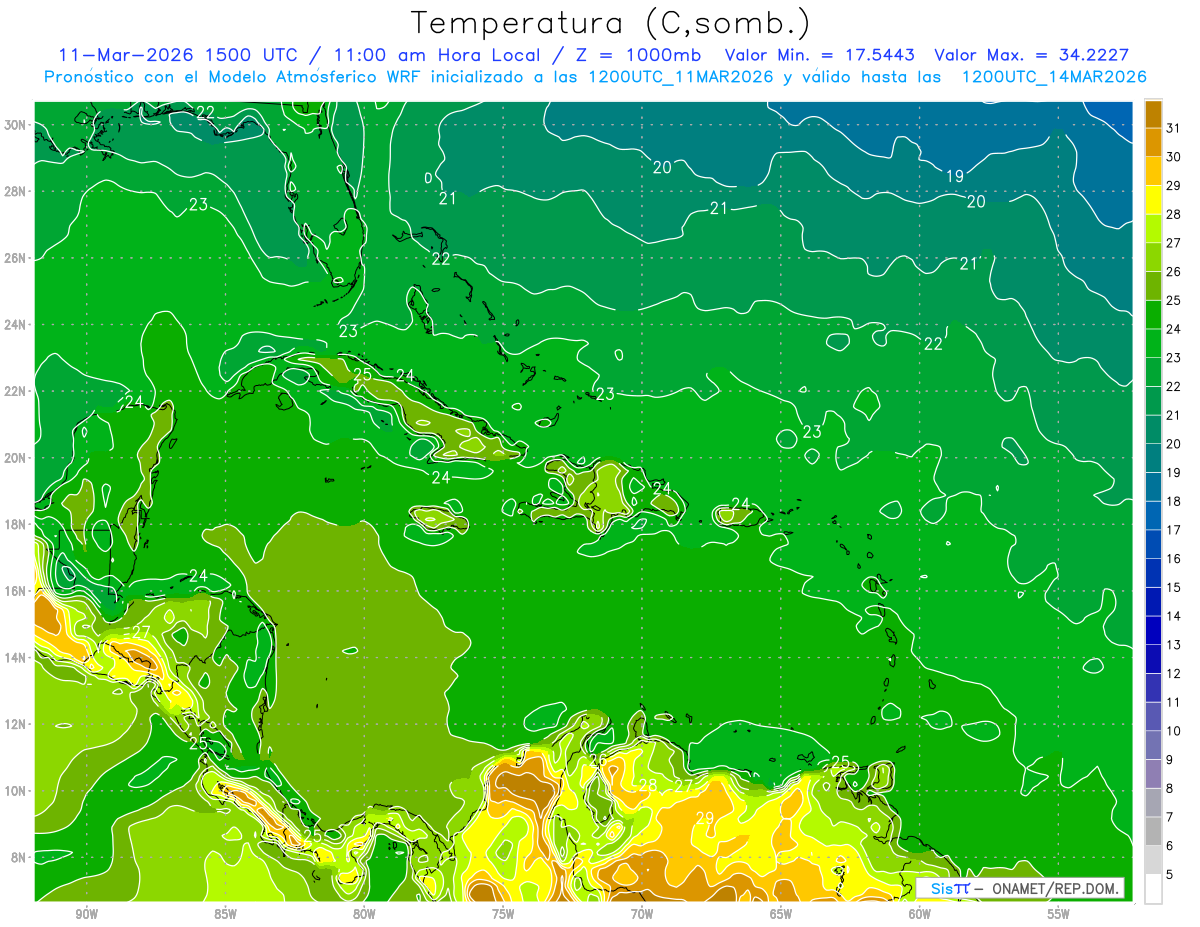Click the '55W' longitude axis label
This screenshot has height=927, width=1200.
pos(1059,914)
